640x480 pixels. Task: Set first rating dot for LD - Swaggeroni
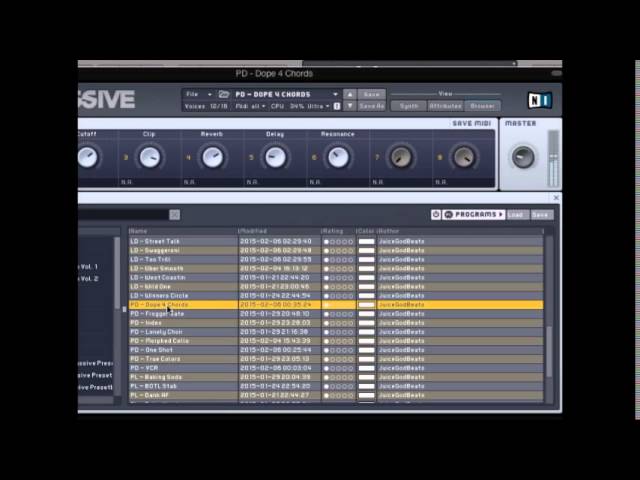[326, 251]
